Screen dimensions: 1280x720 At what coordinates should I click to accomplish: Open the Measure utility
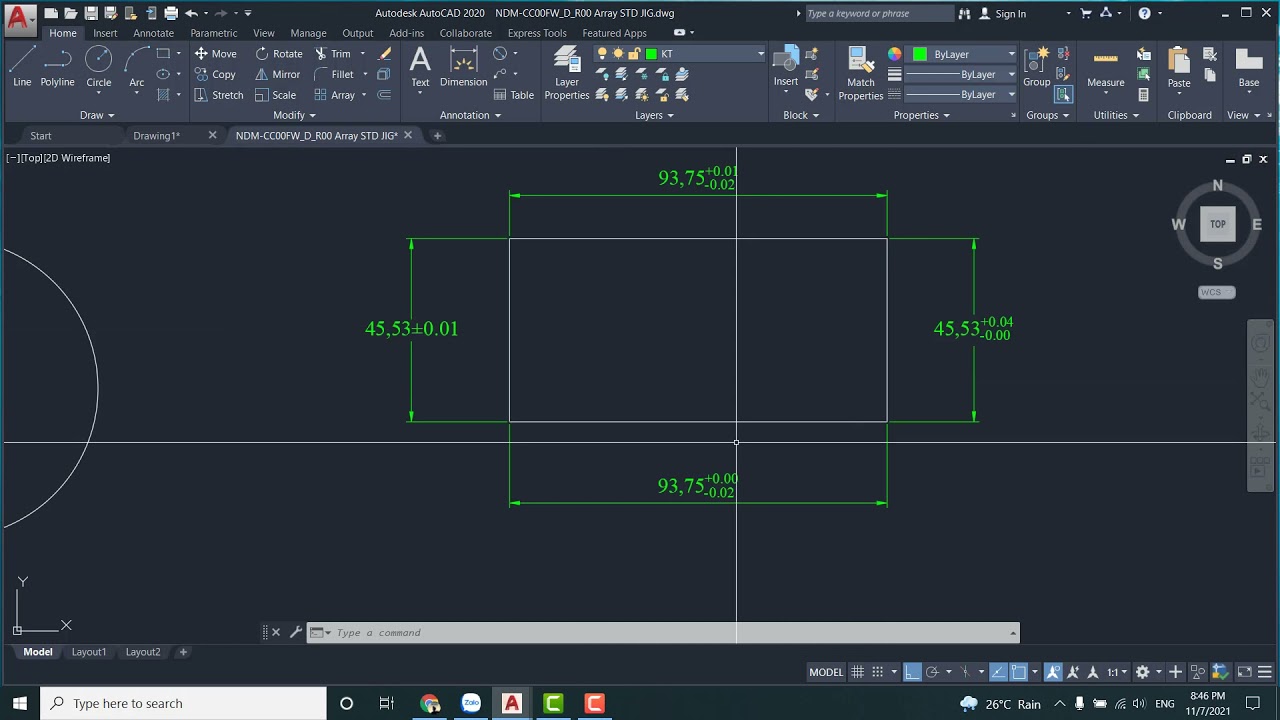point(1105,68)
